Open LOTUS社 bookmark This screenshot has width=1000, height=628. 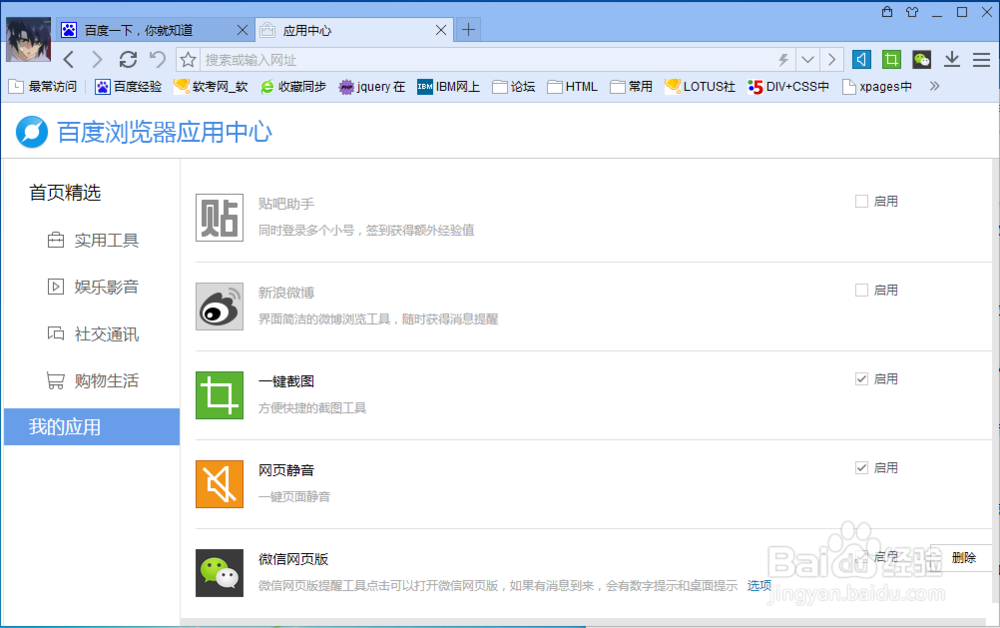tap(700, 87)
